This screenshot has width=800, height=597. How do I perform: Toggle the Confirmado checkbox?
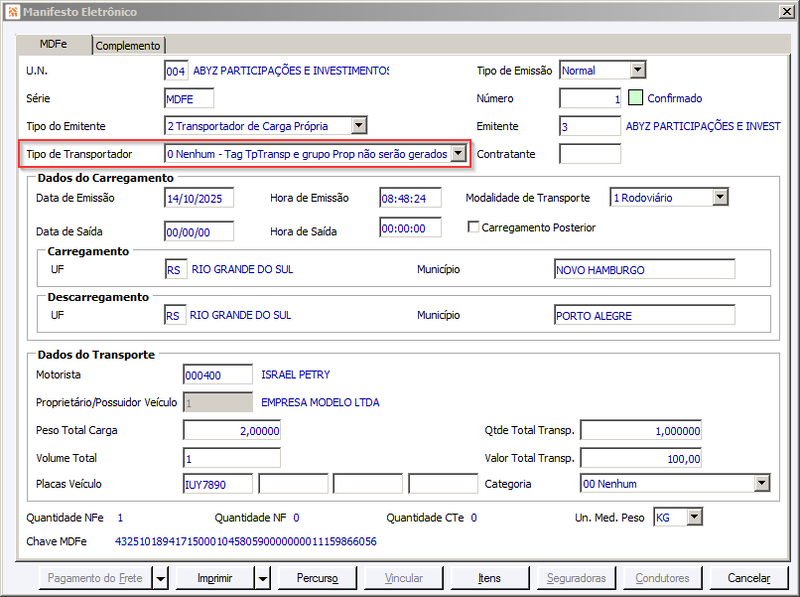[x=635, y=97]
